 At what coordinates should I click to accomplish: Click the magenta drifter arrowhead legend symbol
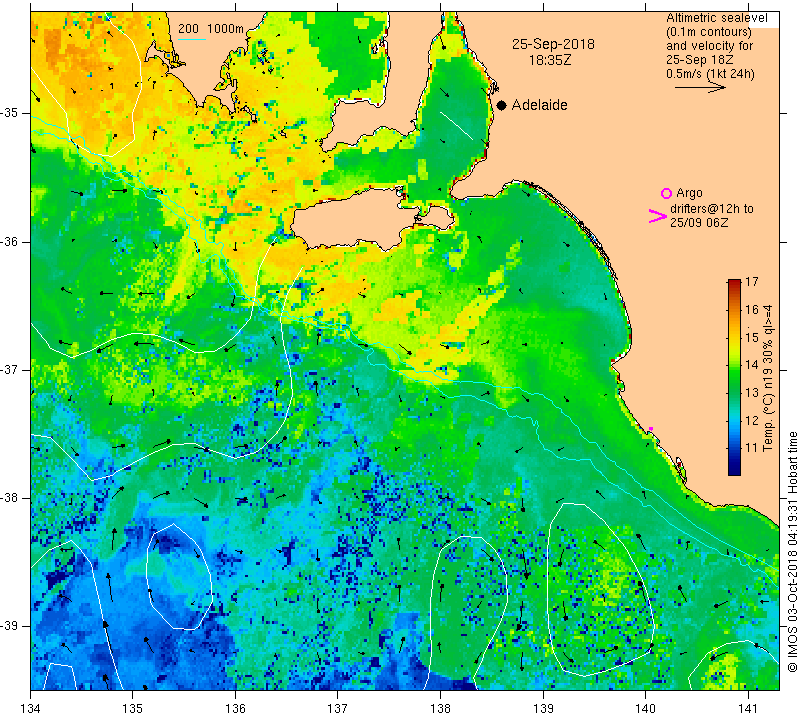coord(658,216)
